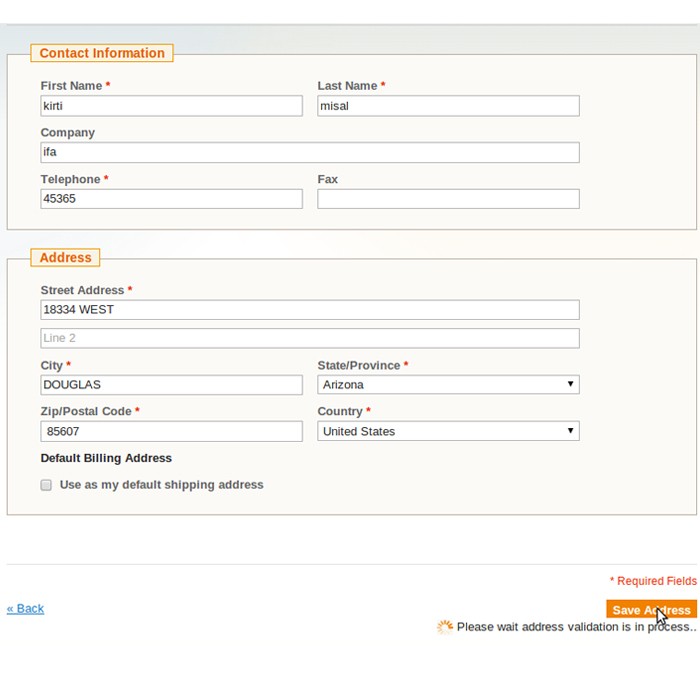Click the First Name field containing kirti

[x=171, y=106]
